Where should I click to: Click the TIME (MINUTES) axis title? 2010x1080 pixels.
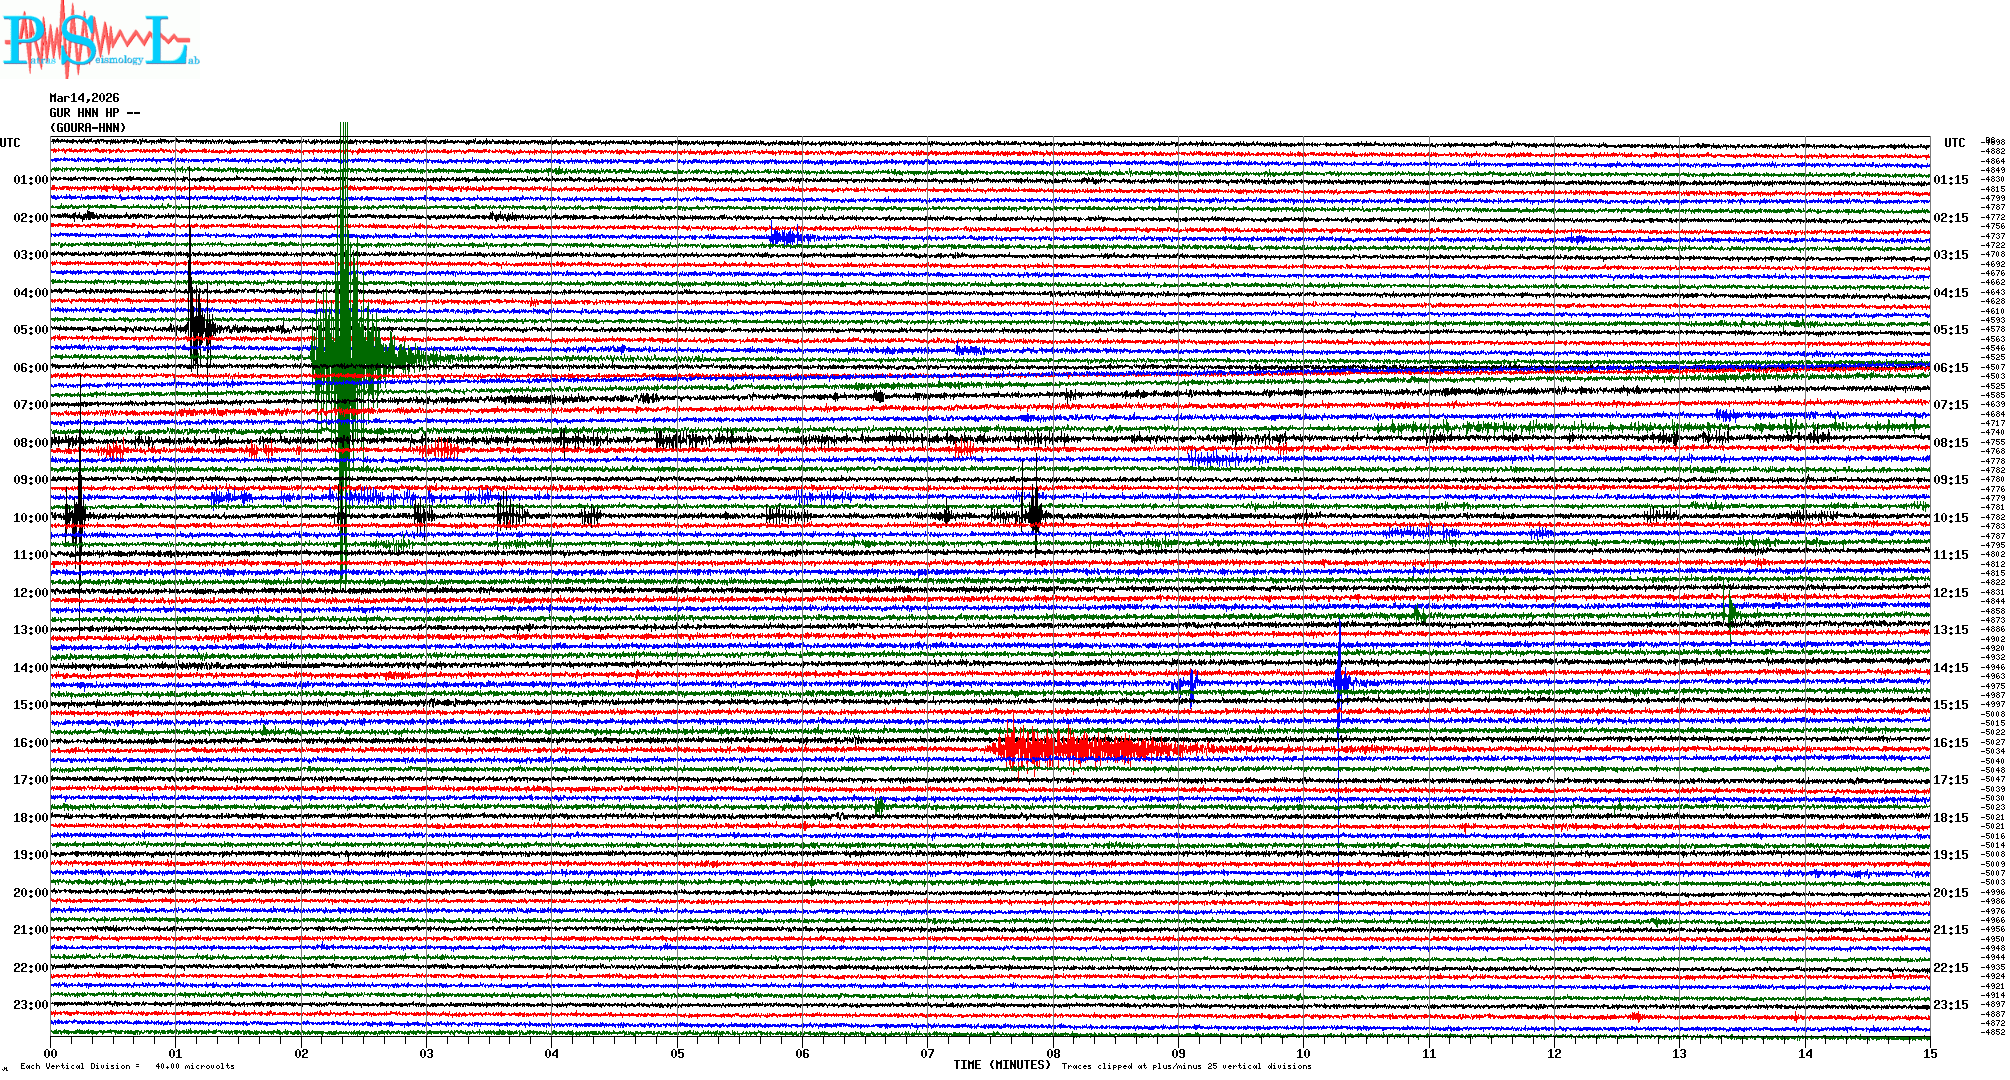coord(1002,1065)
